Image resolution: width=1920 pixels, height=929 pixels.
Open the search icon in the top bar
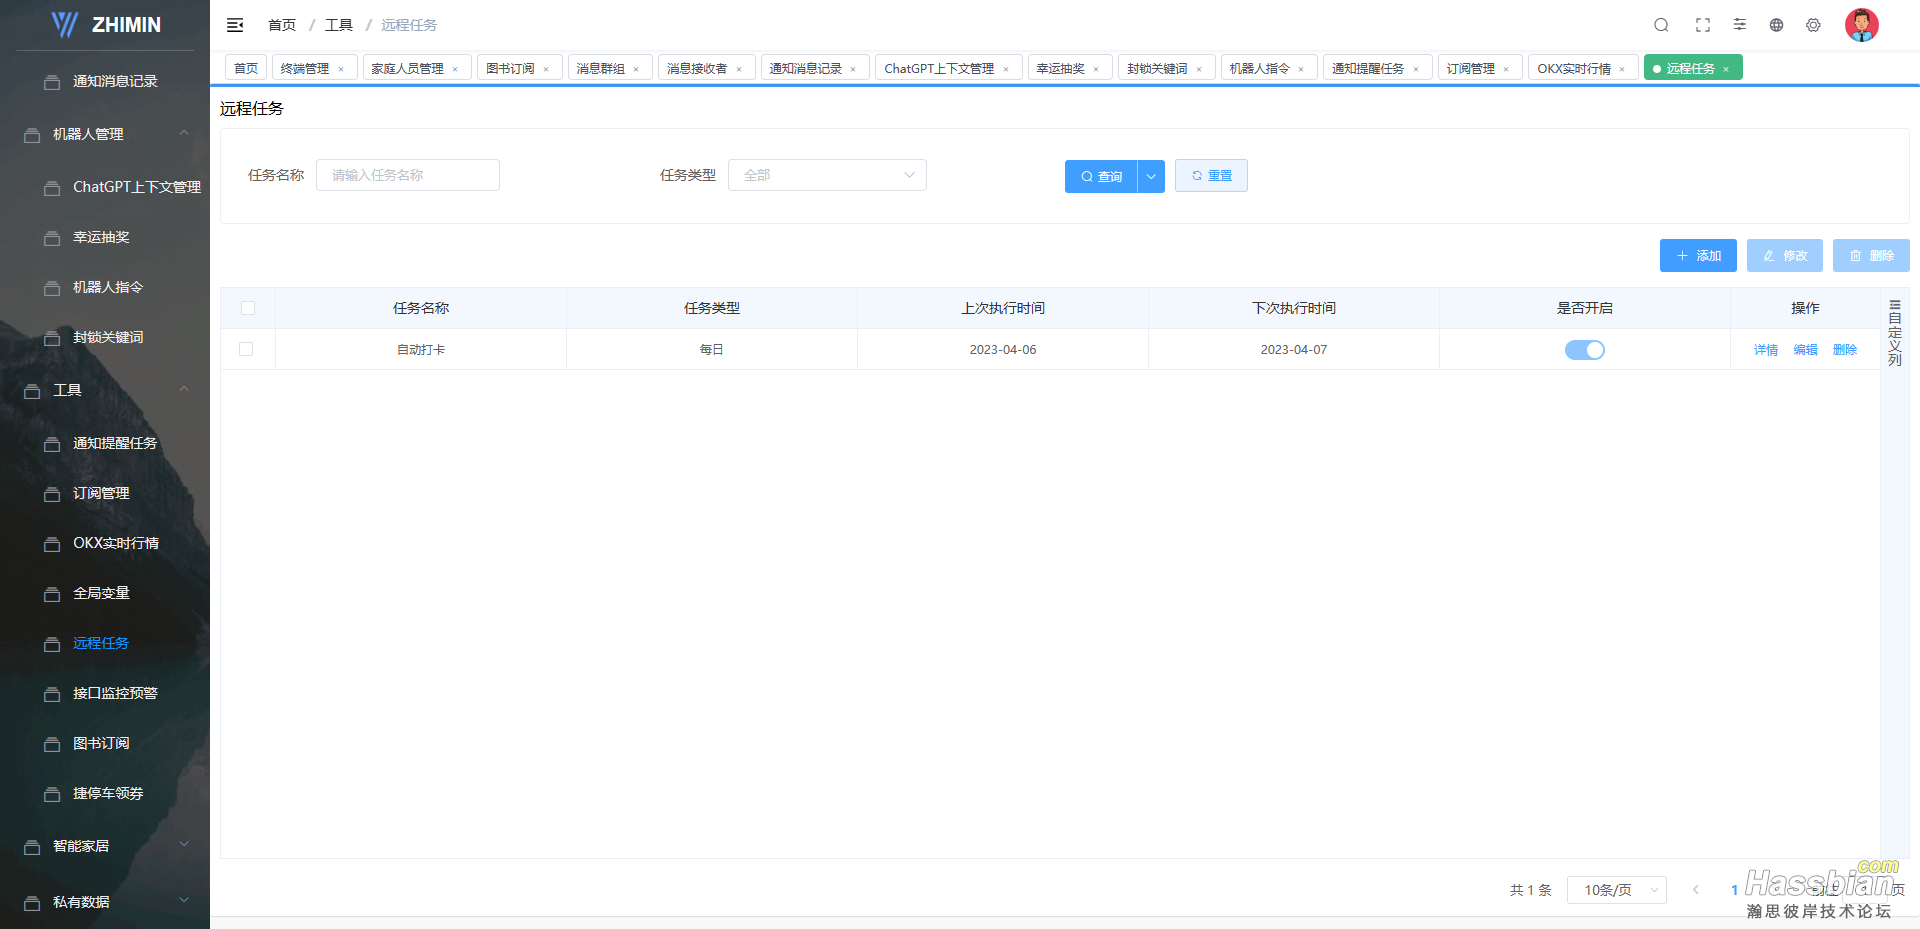pyautogui.click(x=1661, y=25)
